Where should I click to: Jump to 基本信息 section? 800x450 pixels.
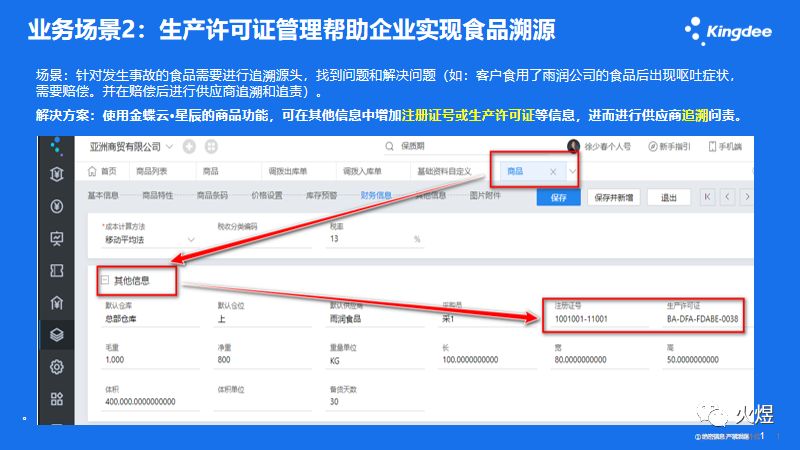[x=103, y=195]
